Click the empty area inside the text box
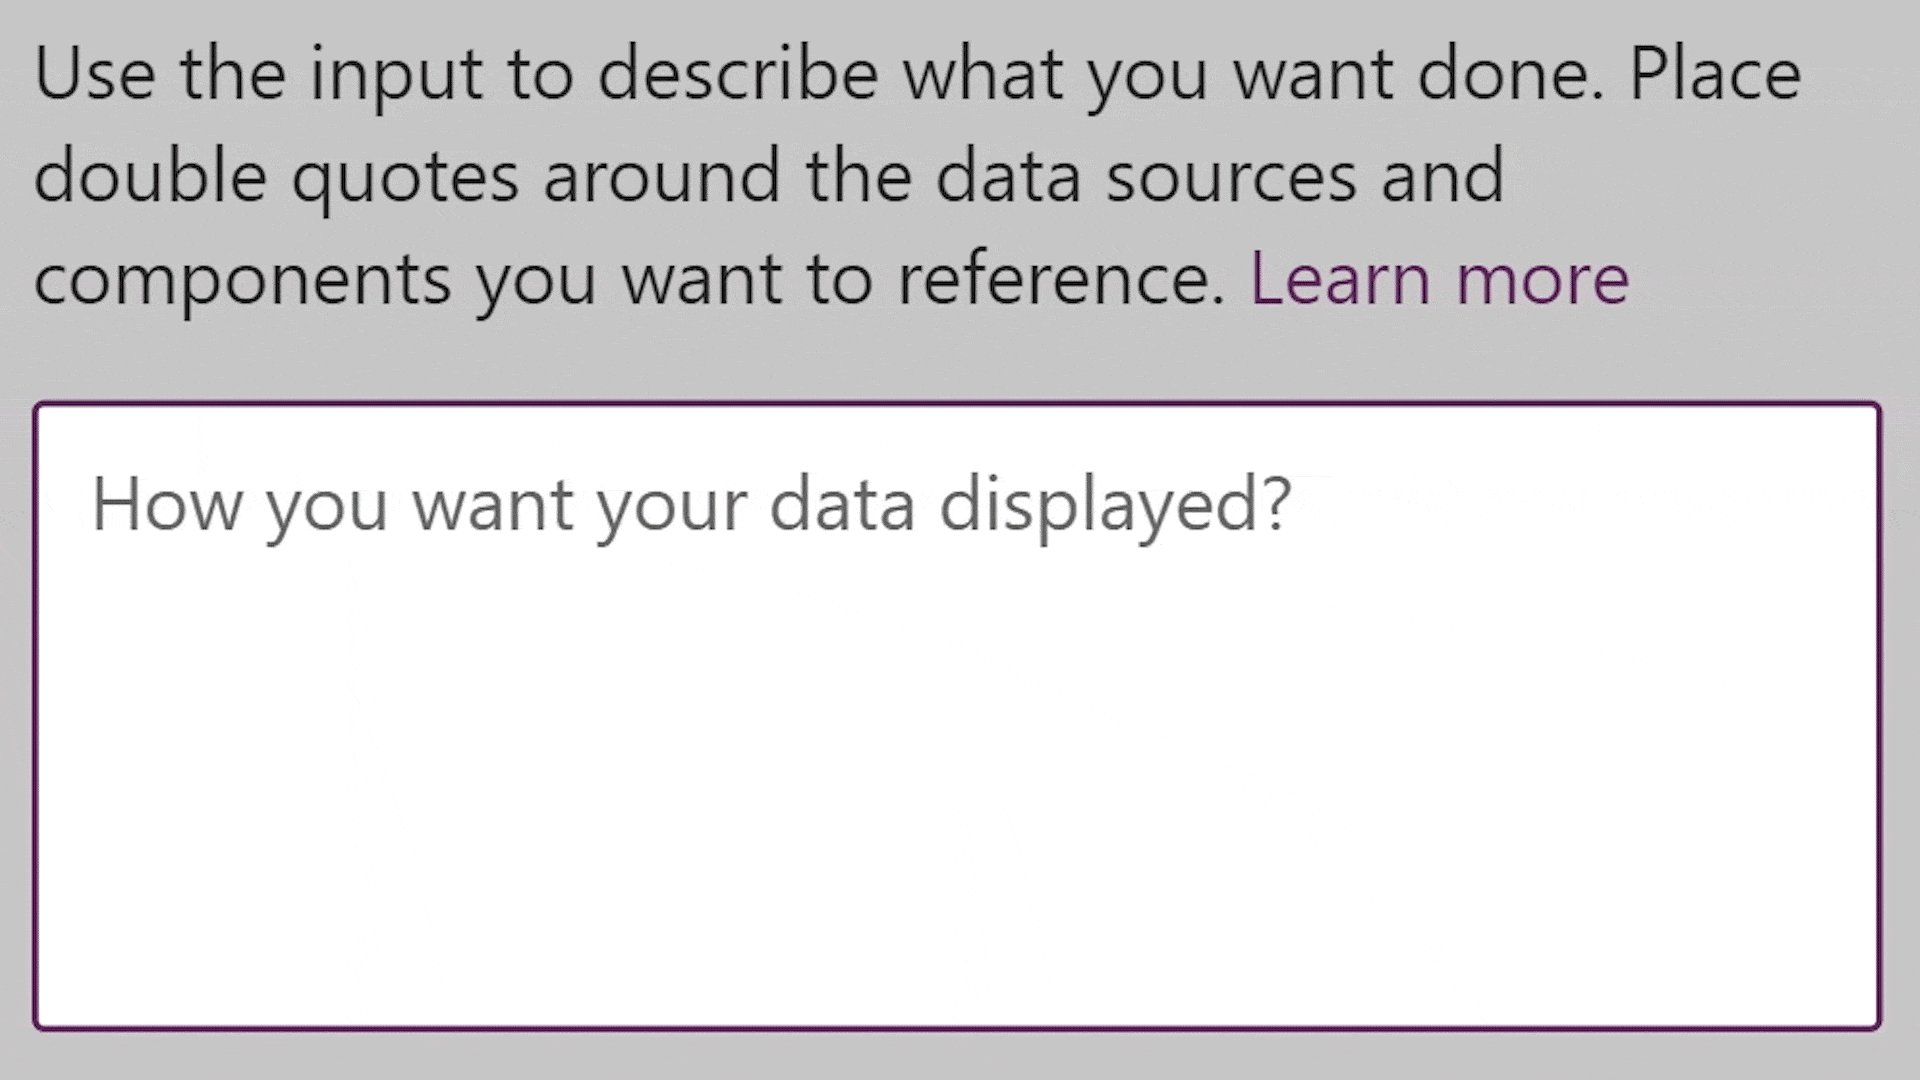 coord(957,780)
